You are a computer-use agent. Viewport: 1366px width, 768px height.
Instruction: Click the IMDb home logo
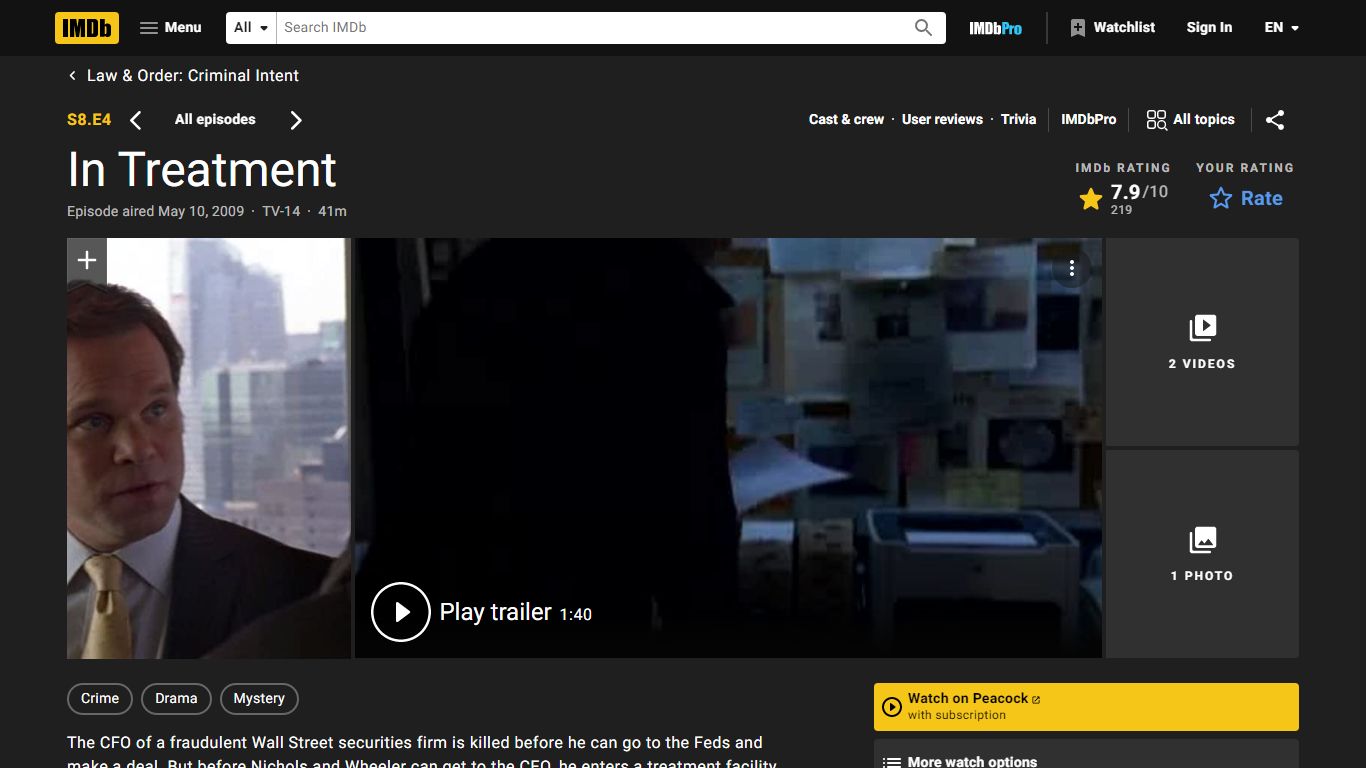coord(87,28)
